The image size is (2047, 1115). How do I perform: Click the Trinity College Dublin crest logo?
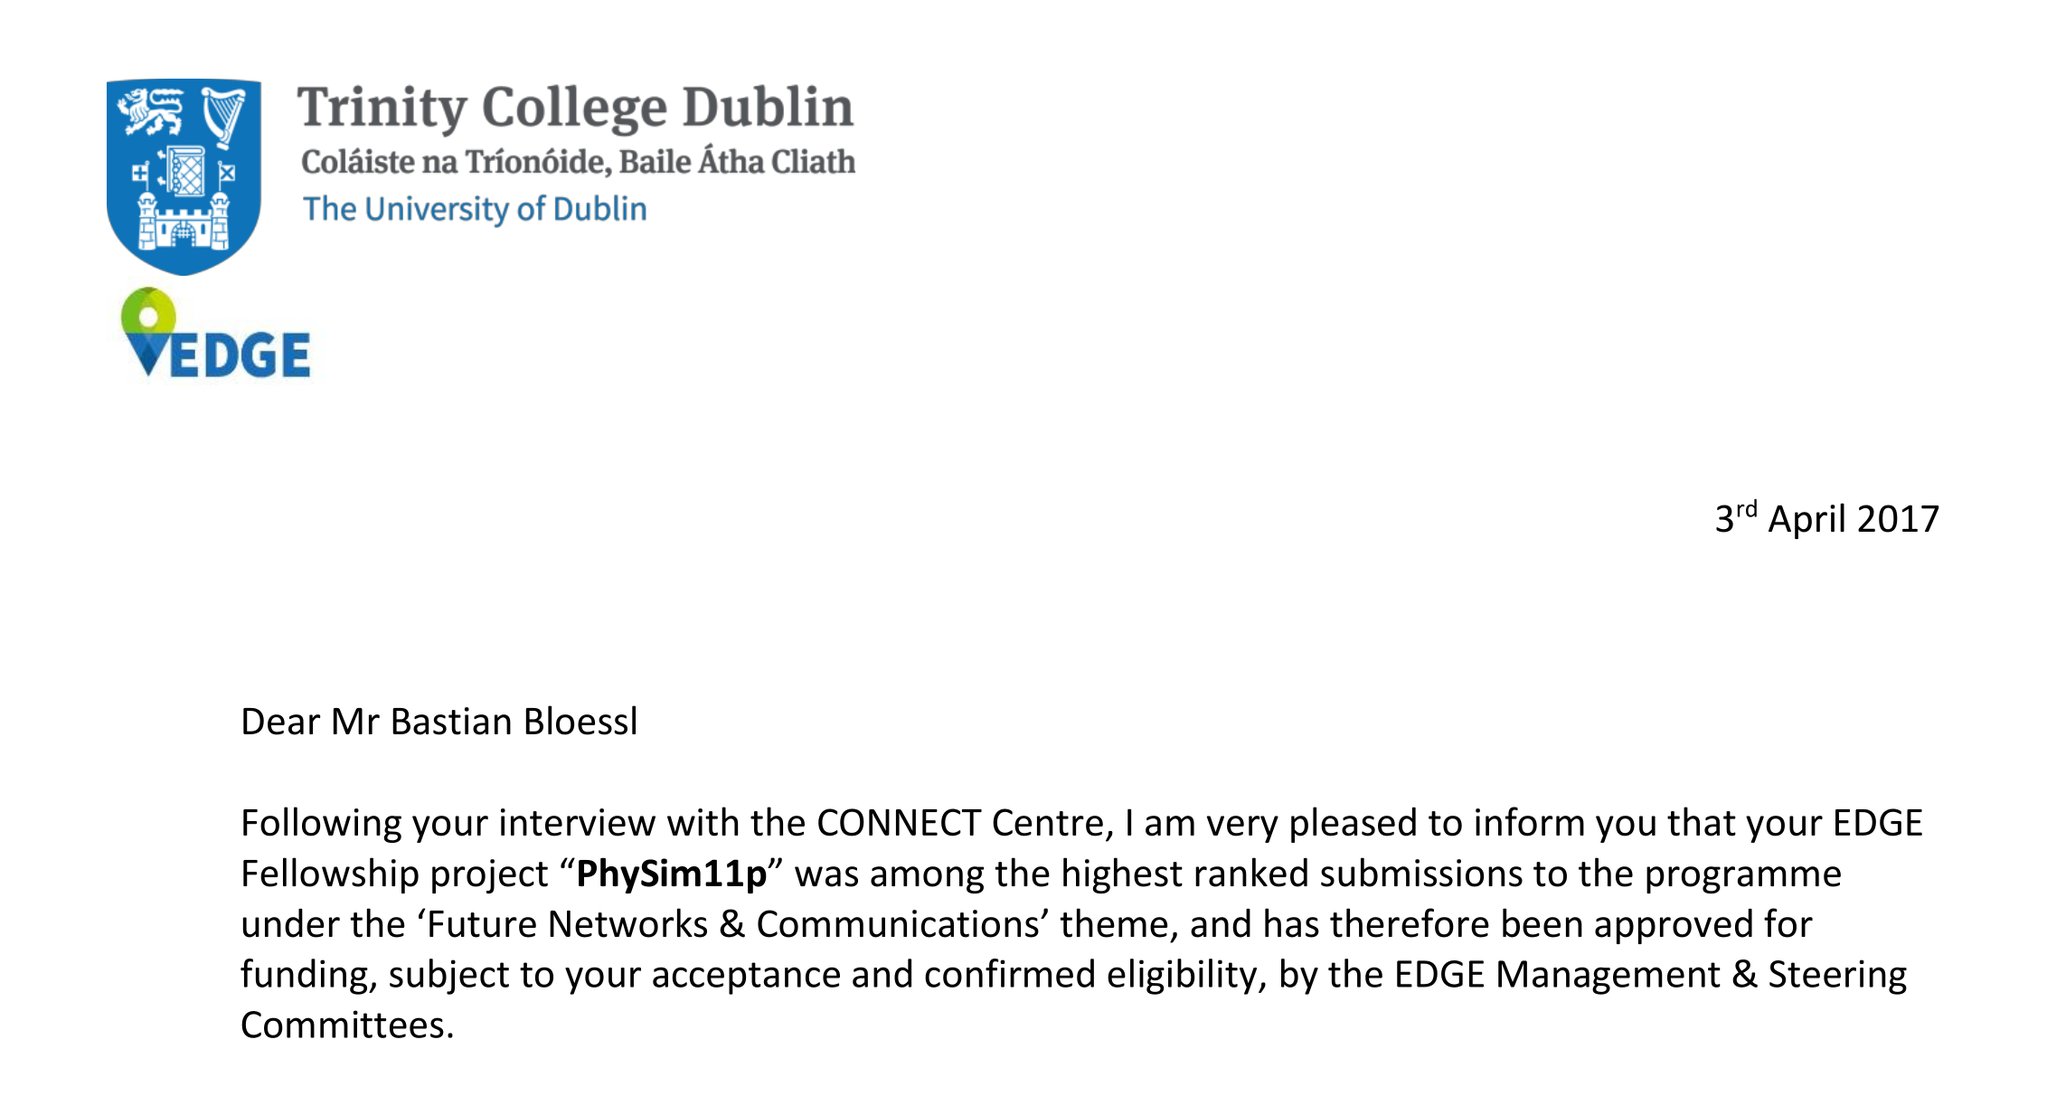183,175
